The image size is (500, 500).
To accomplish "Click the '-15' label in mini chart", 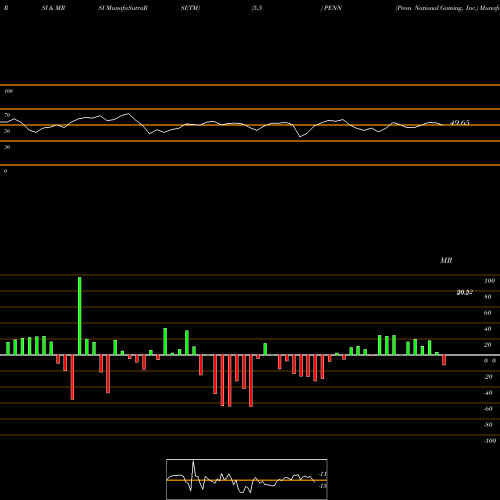I will click(x=323, y=486).
